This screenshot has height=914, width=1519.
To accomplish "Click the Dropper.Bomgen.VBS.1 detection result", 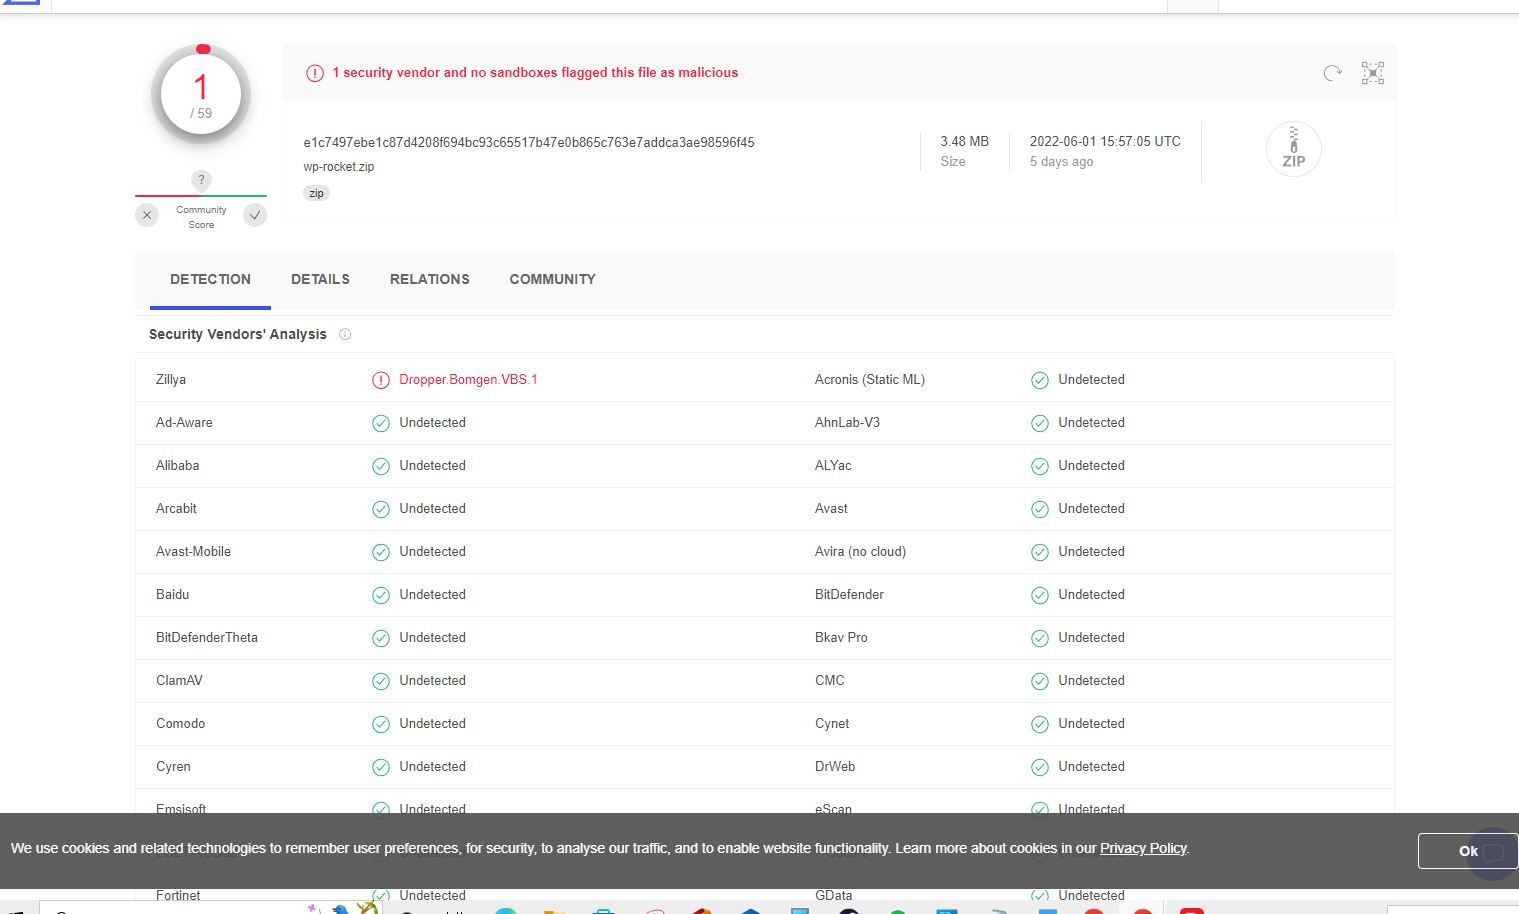I will coord(468,380).
